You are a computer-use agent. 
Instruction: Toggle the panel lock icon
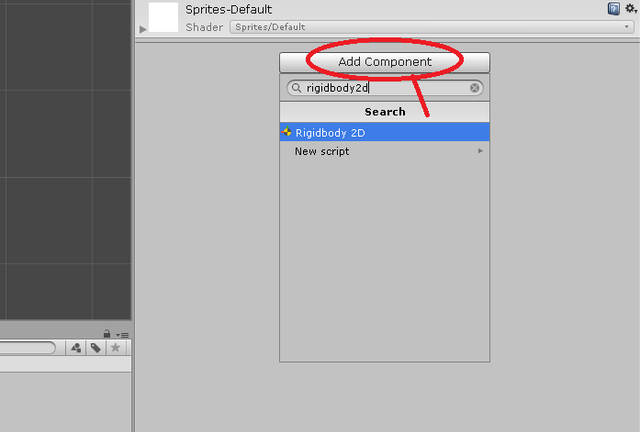point(106,334)
